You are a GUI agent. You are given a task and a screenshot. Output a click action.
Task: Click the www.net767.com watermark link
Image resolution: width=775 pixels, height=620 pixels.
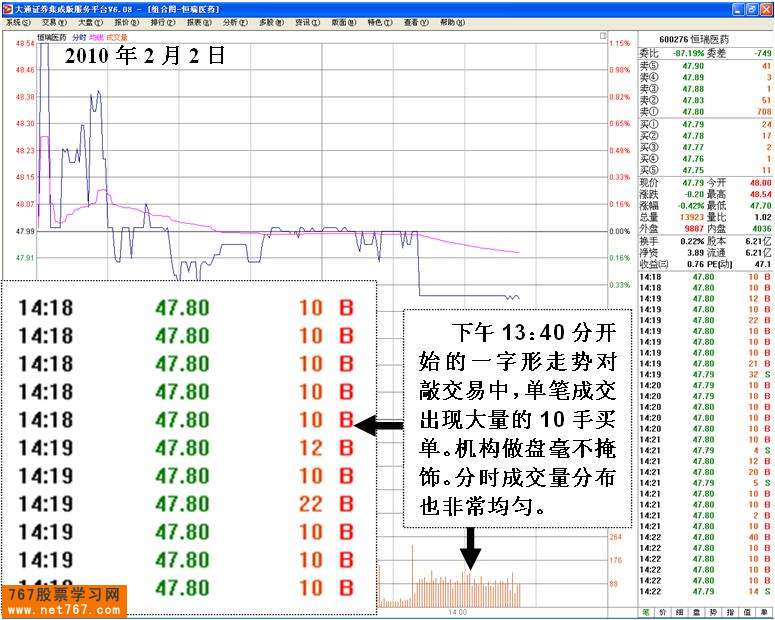click(x=64, y=609)
